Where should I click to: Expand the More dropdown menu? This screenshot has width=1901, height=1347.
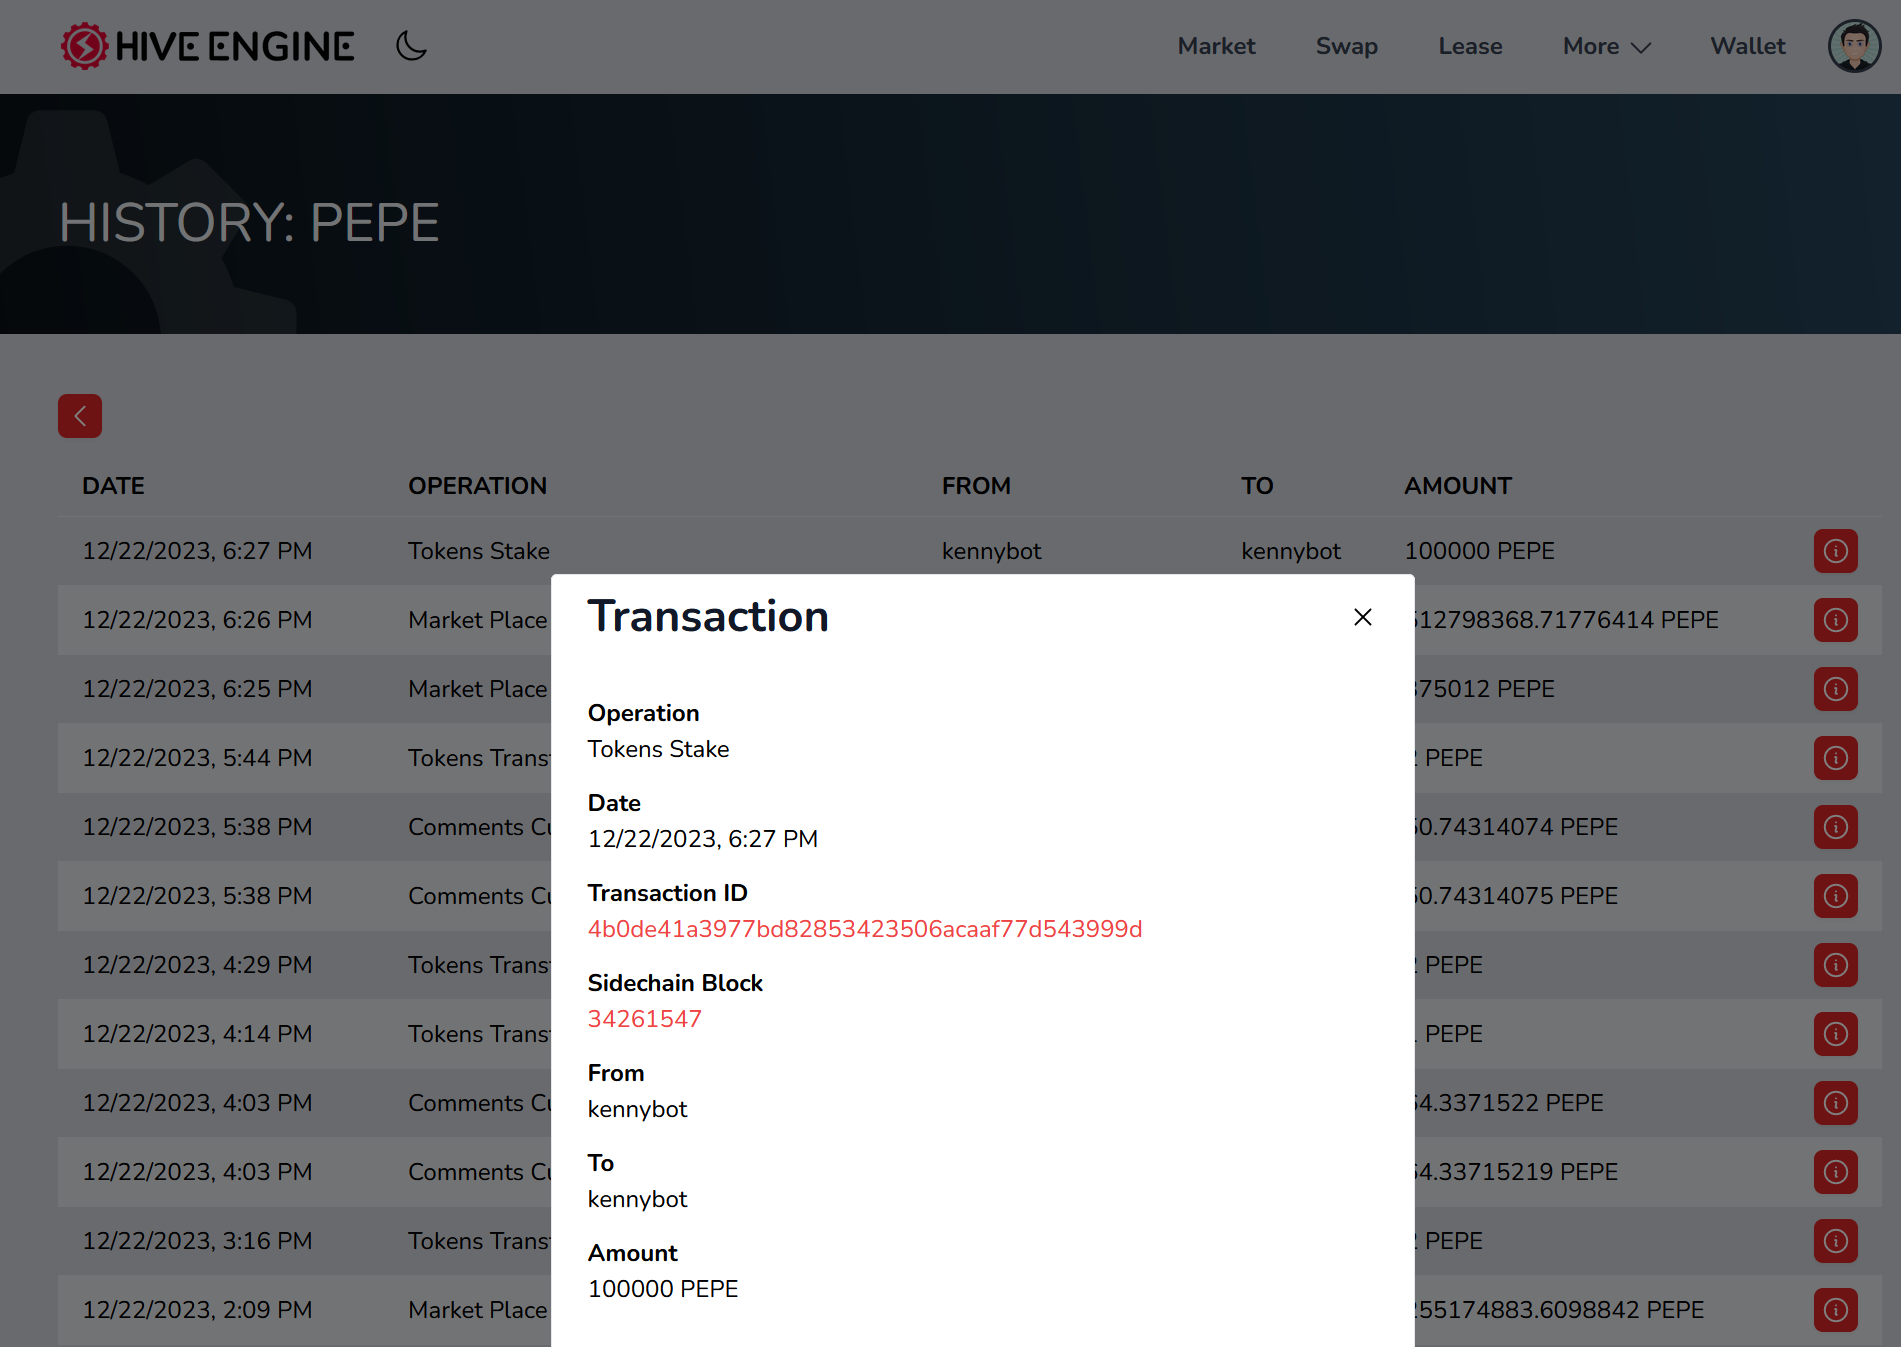[x=1606, y=46]
